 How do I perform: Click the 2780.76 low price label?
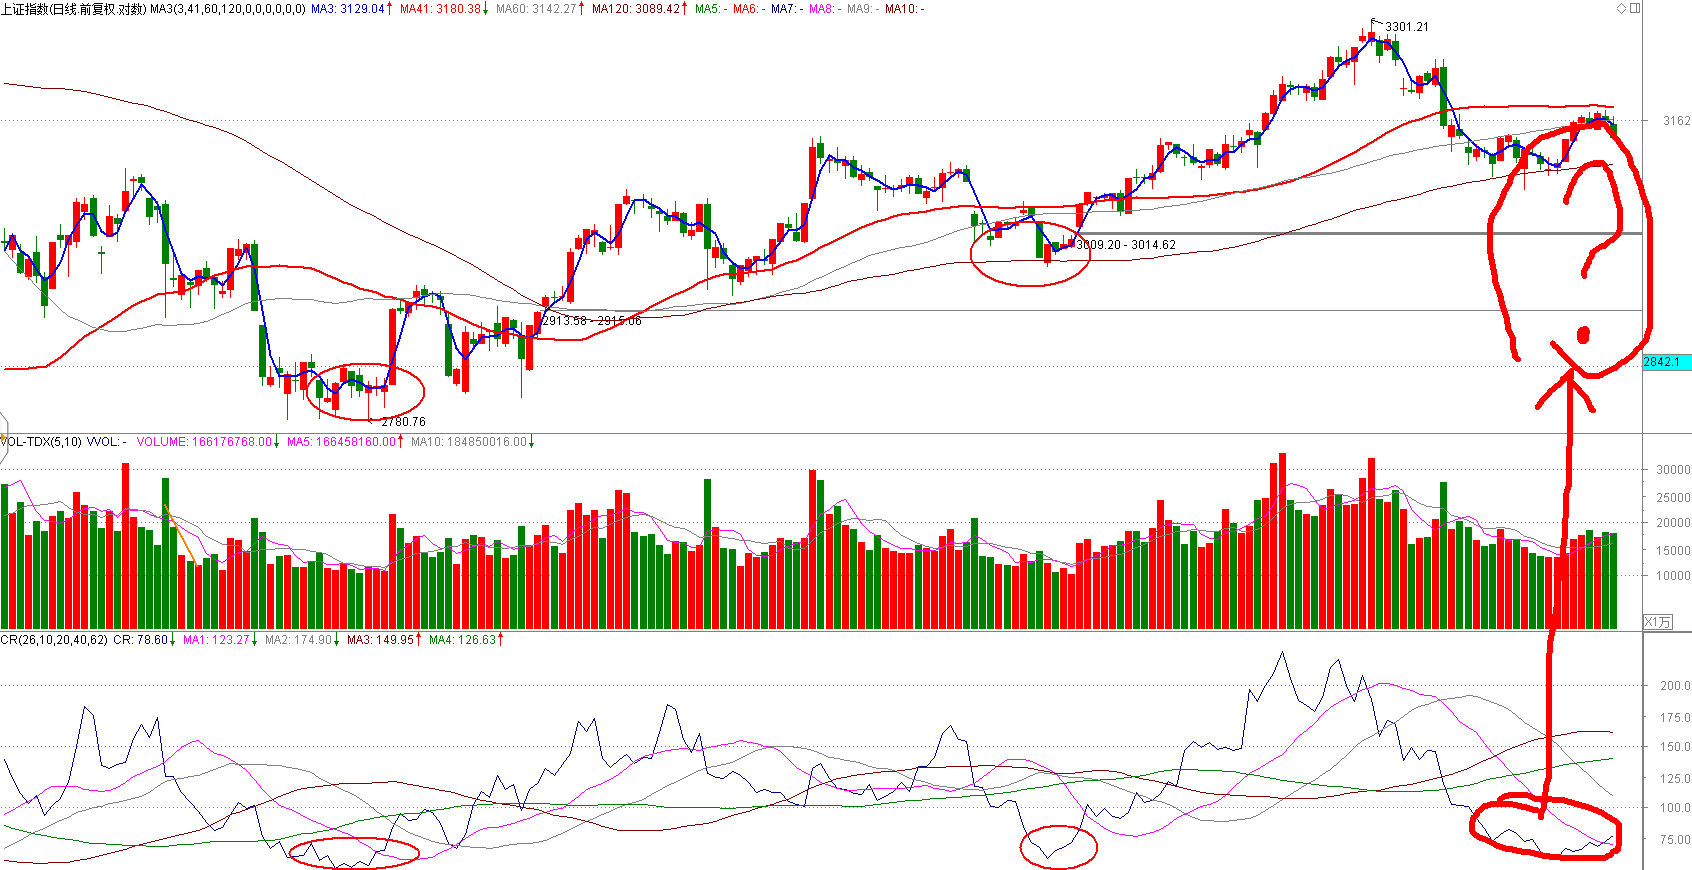pos(403,422)
